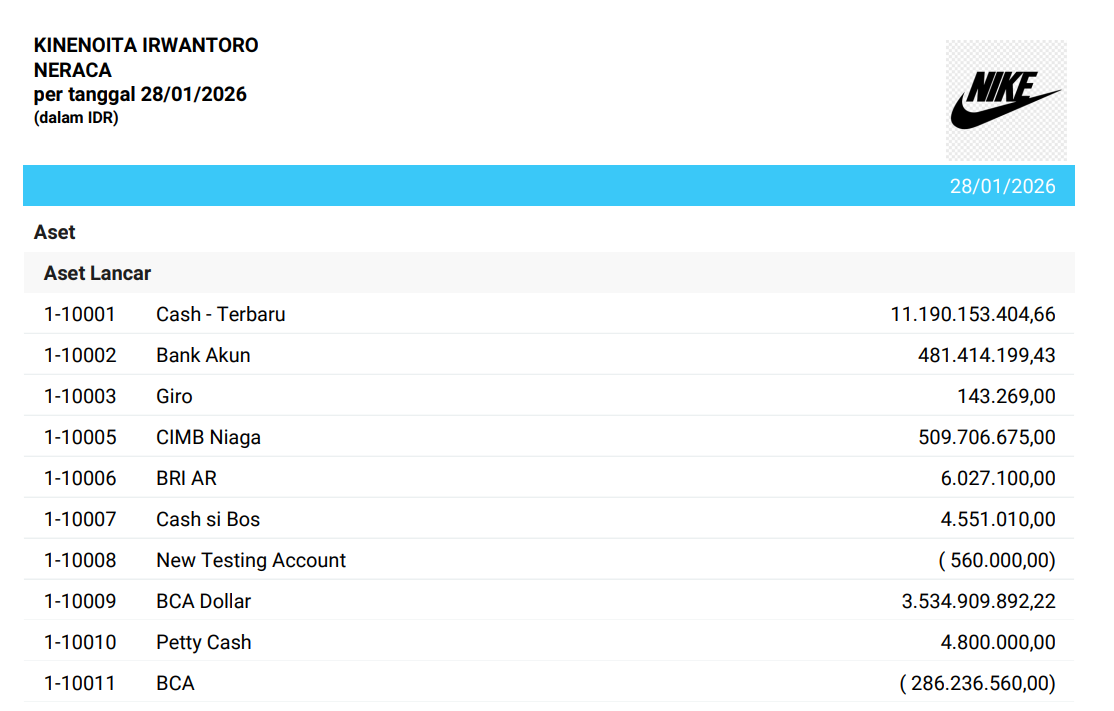The height and width of the screenshot is (711, 1114).
Task: Select the Petty Cash account name
Action: coord(203,642)
